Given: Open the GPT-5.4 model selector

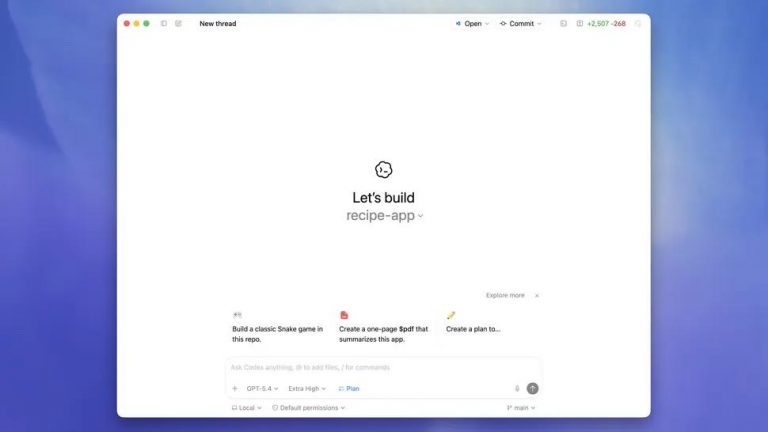Looking at the screenshot, I should [263, 388].
